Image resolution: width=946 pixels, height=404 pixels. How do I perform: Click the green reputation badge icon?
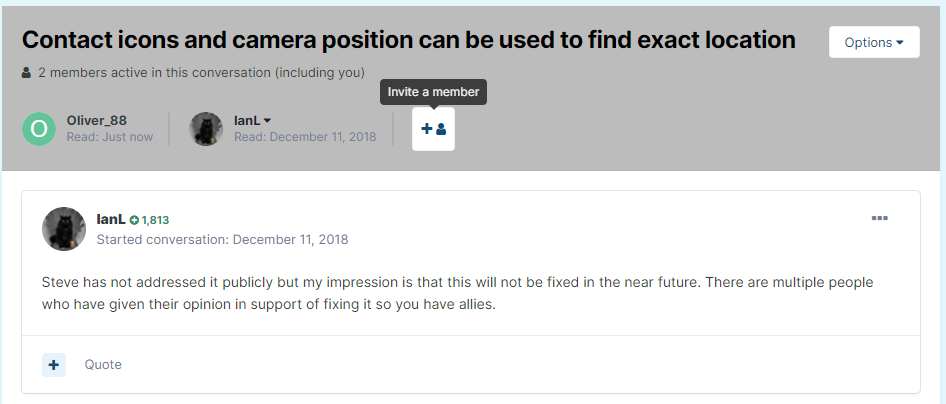click(134, 220)
